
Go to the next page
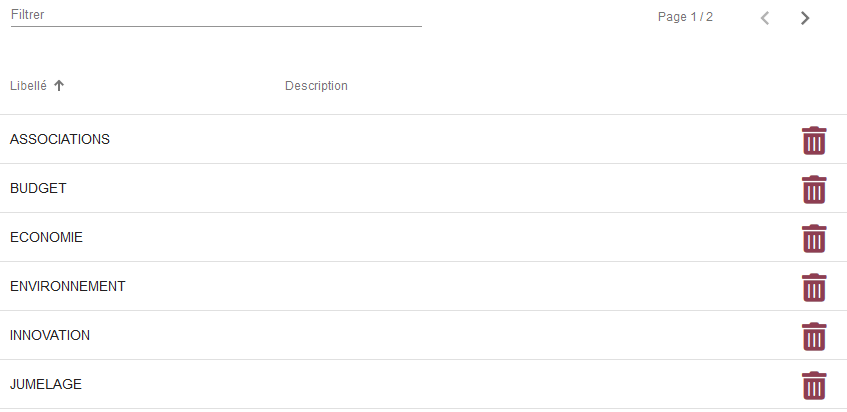pyautogui.click(x=804, y=18)
